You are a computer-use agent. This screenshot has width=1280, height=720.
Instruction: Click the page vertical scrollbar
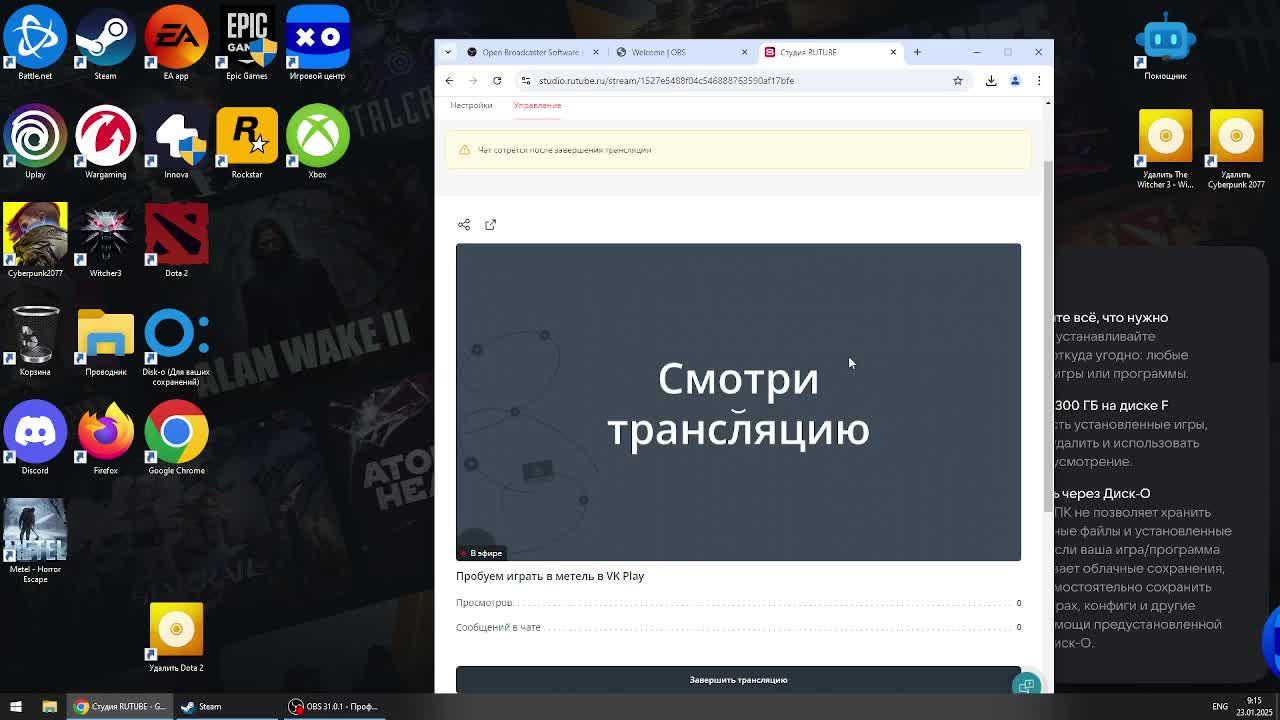click(1047, 330)
